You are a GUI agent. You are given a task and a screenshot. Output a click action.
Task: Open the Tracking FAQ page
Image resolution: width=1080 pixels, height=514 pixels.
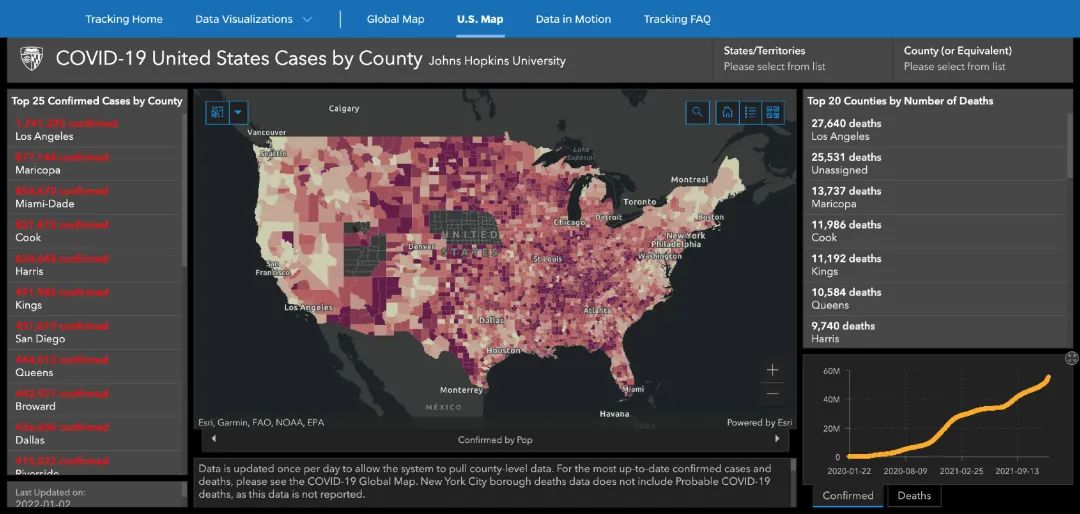(x=677, y=19)
